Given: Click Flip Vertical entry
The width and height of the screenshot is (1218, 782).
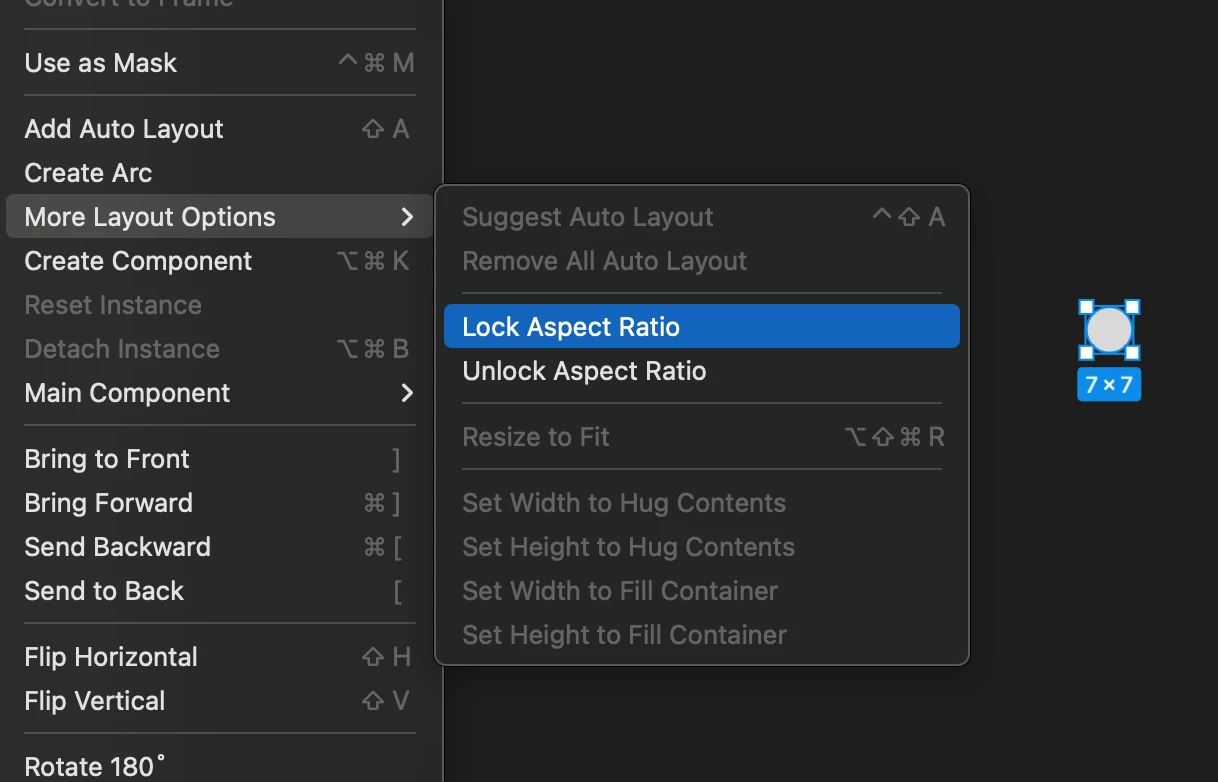Looking at the screenshot, I should [x=95, y=701].
